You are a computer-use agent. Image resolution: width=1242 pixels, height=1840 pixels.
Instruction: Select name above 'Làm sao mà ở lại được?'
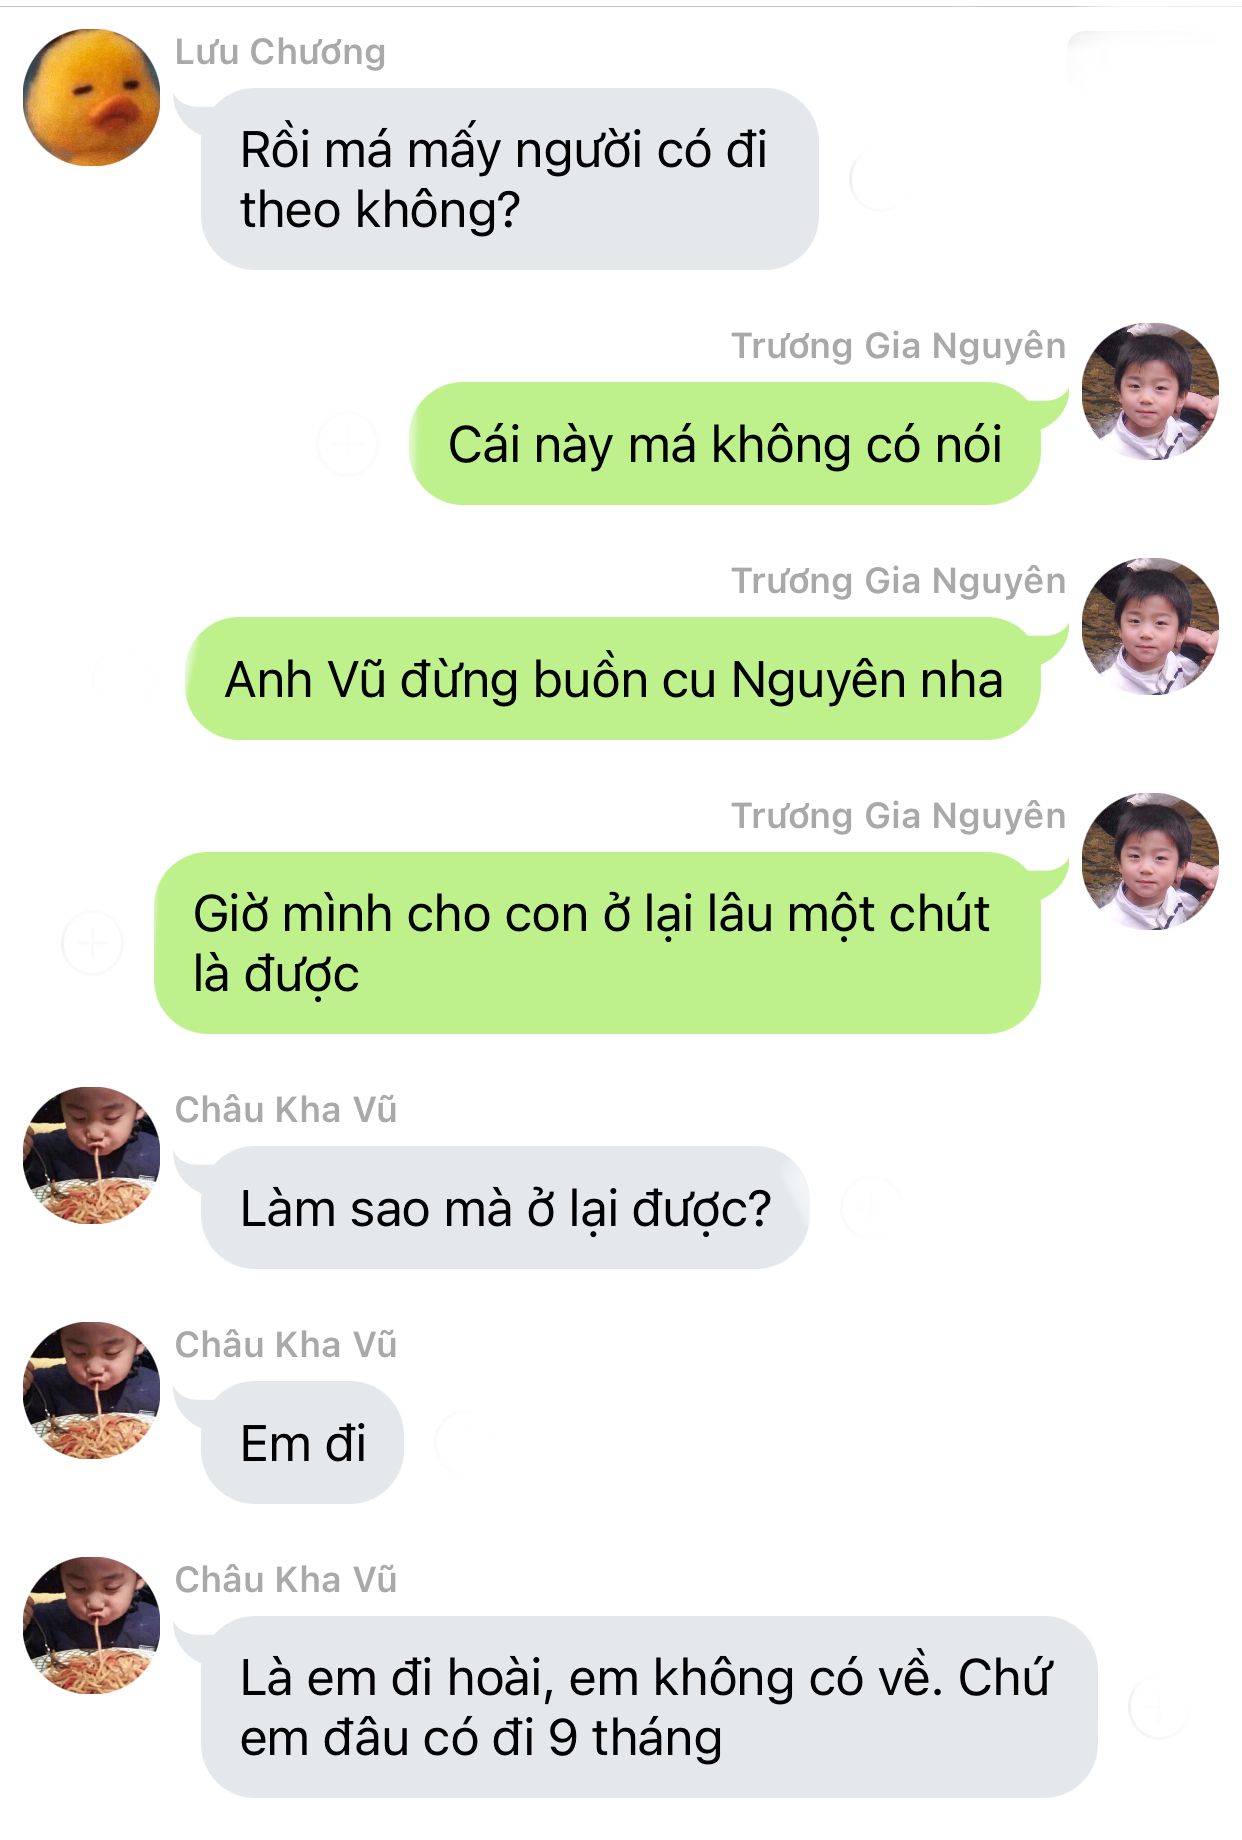286,1110
